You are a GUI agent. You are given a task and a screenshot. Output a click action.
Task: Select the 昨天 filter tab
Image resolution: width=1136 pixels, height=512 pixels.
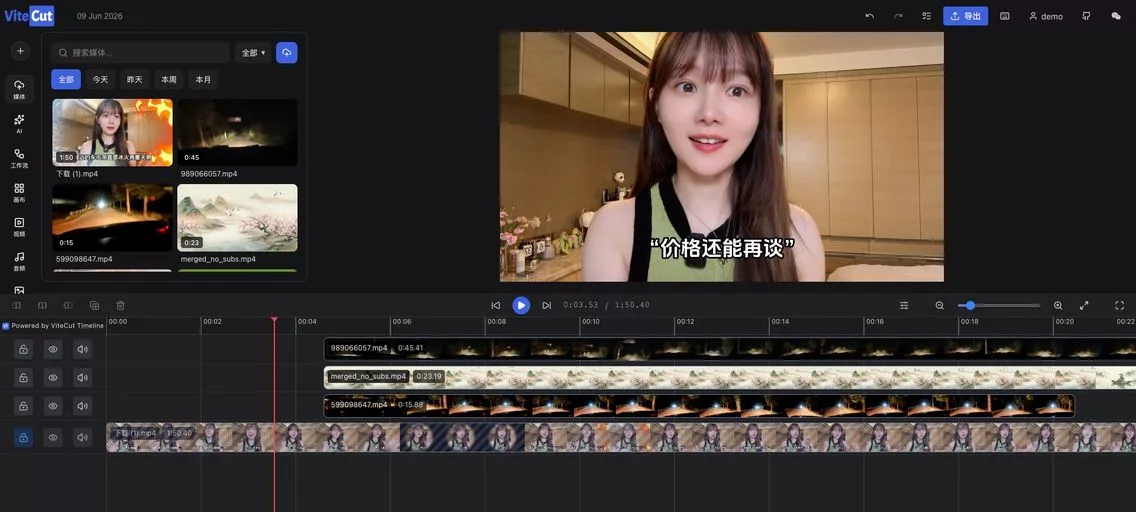[x=135, y=80]
